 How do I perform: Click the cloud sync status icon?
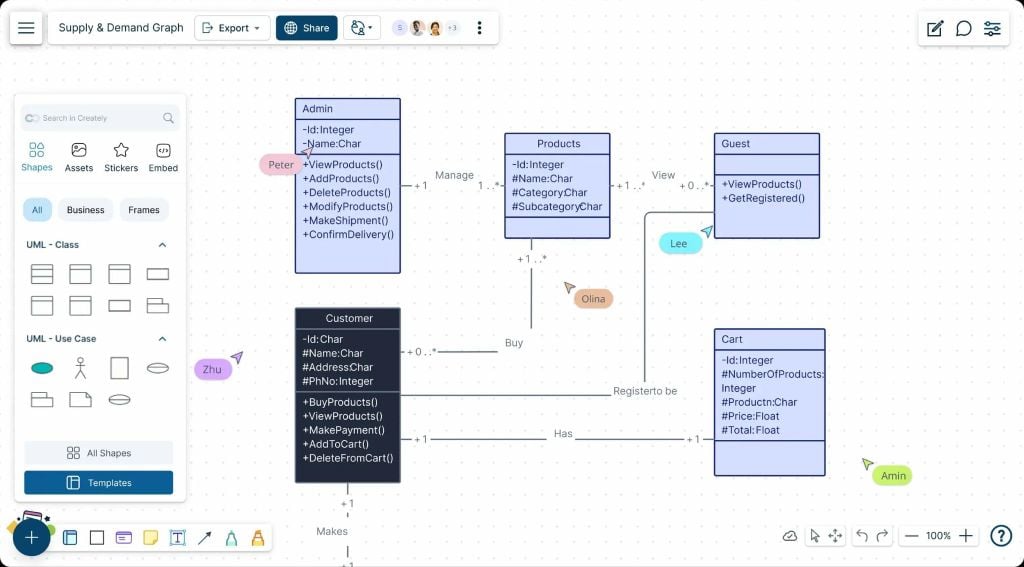tap(790, 536)
